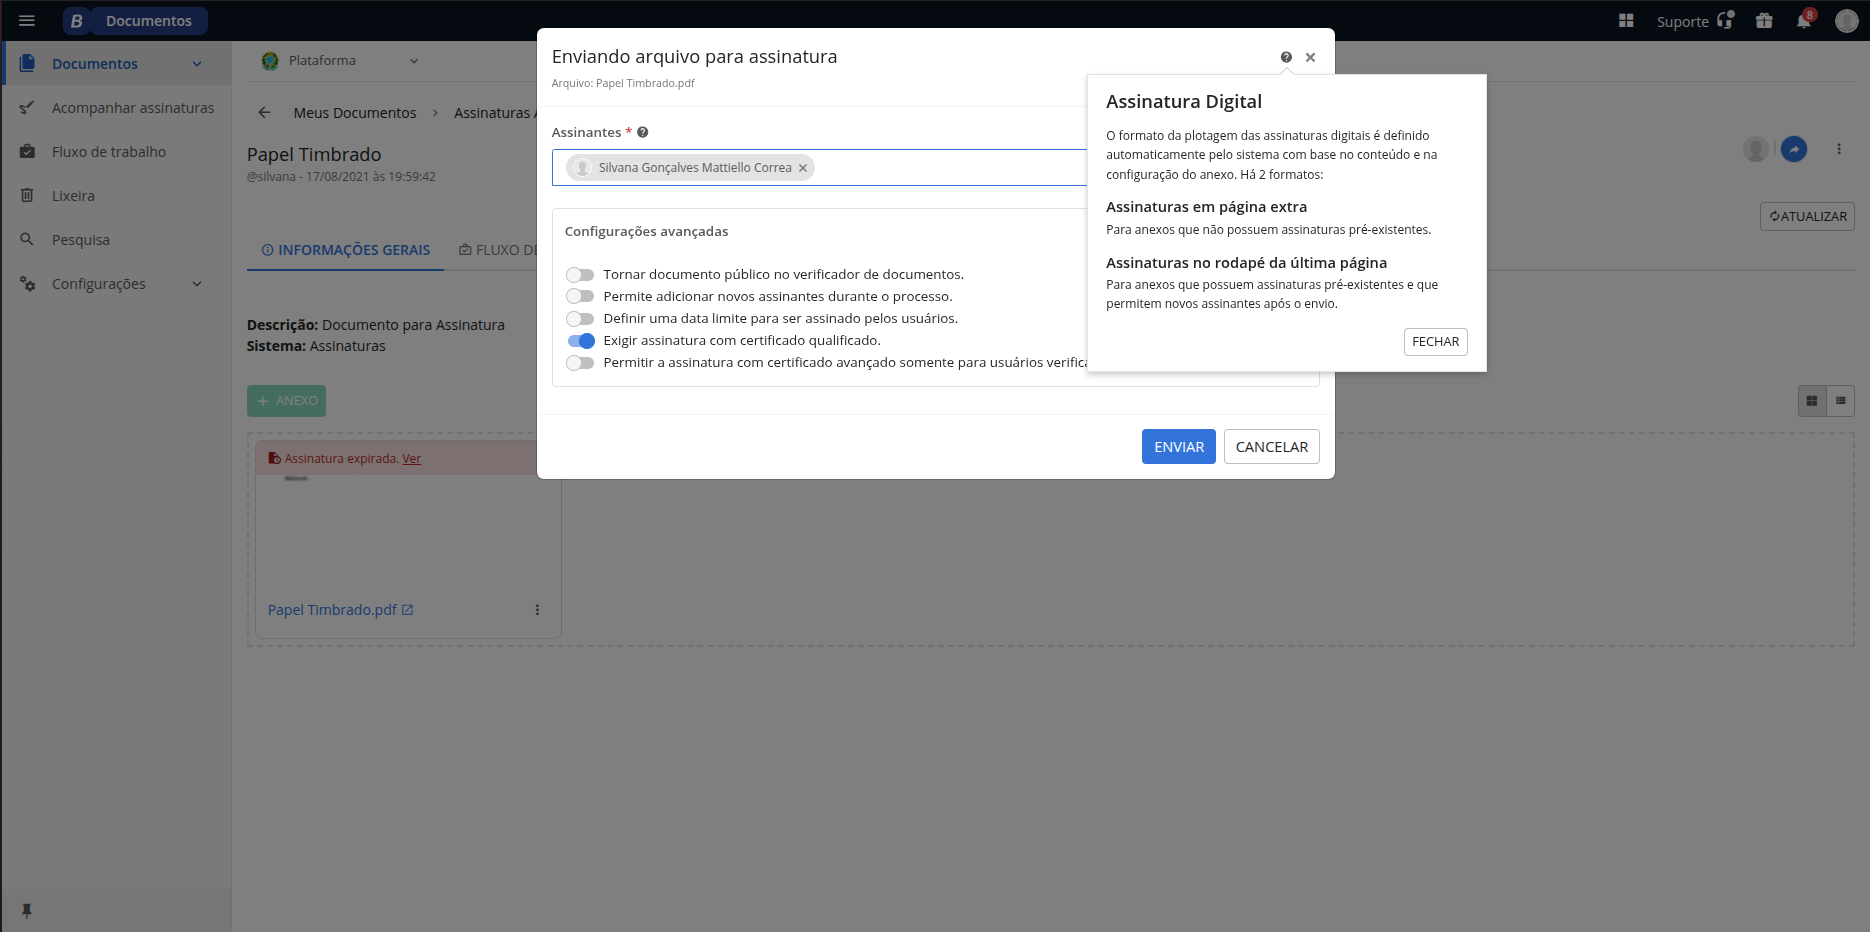Click the hamburger menu icon
The width and height of the screenshot is (1870, 932).
27,21
